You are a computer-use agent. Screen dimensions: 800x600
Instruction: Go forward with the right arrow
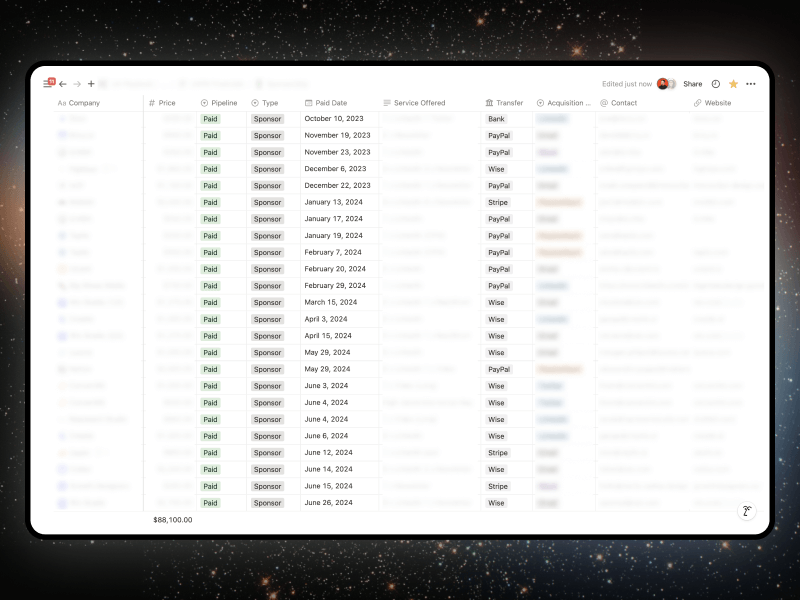pyautogui.click(x=77, y=84)
